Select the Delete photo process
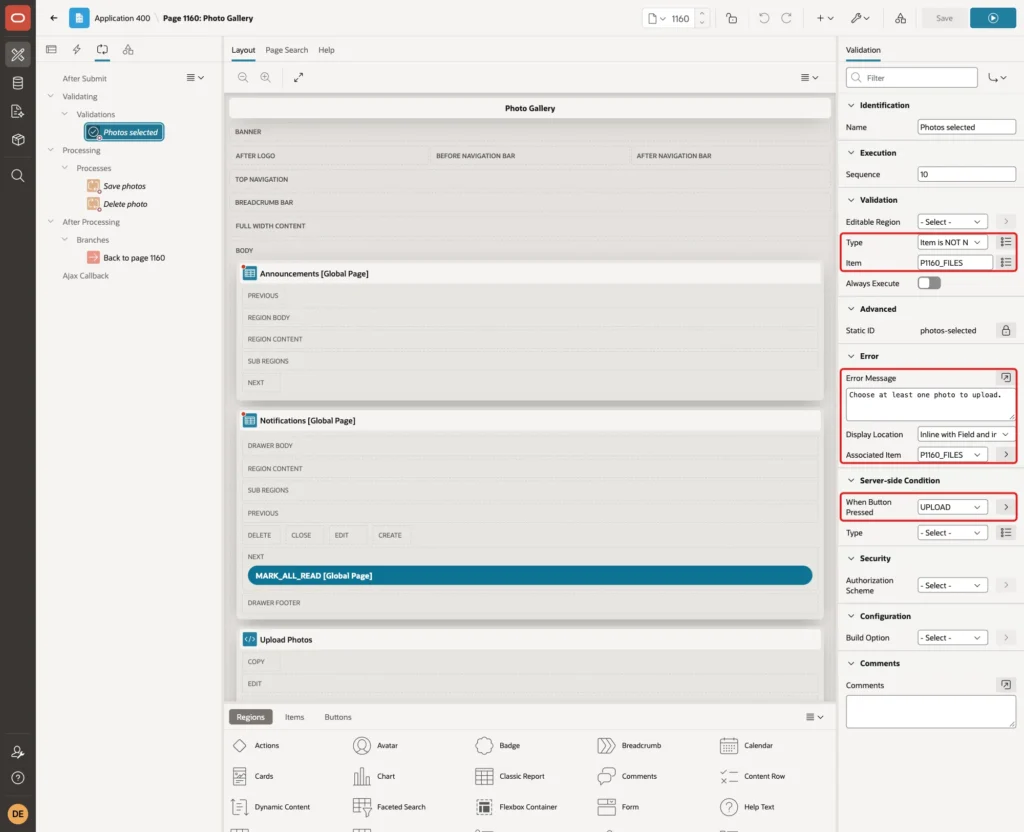This screenshot has width=1024, height=832. tap(125, 204)
